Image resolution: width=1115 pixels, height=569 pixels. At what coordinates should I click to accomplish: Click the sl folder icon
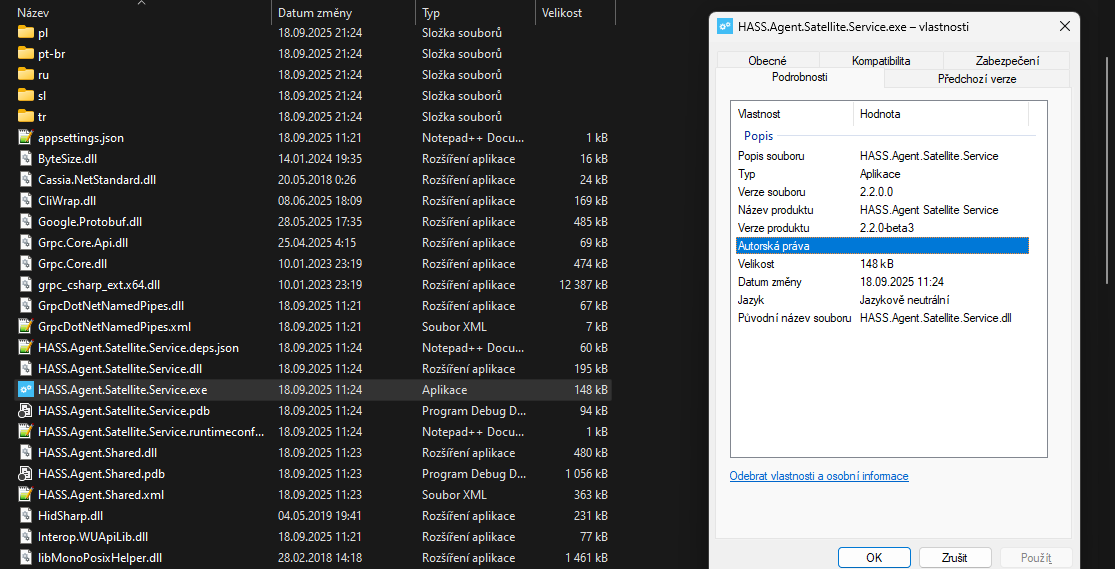click(26, 95)
